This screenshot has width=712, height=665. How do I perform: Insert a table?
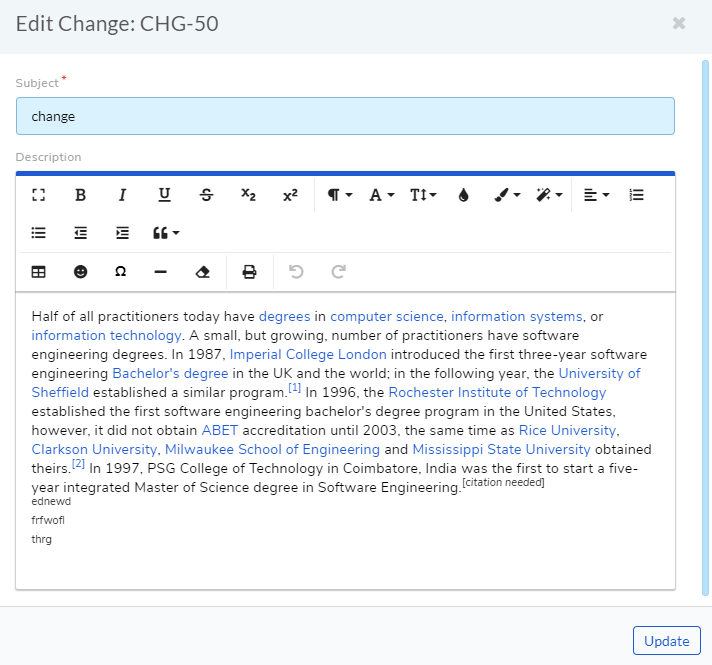(x=39, y=272)
